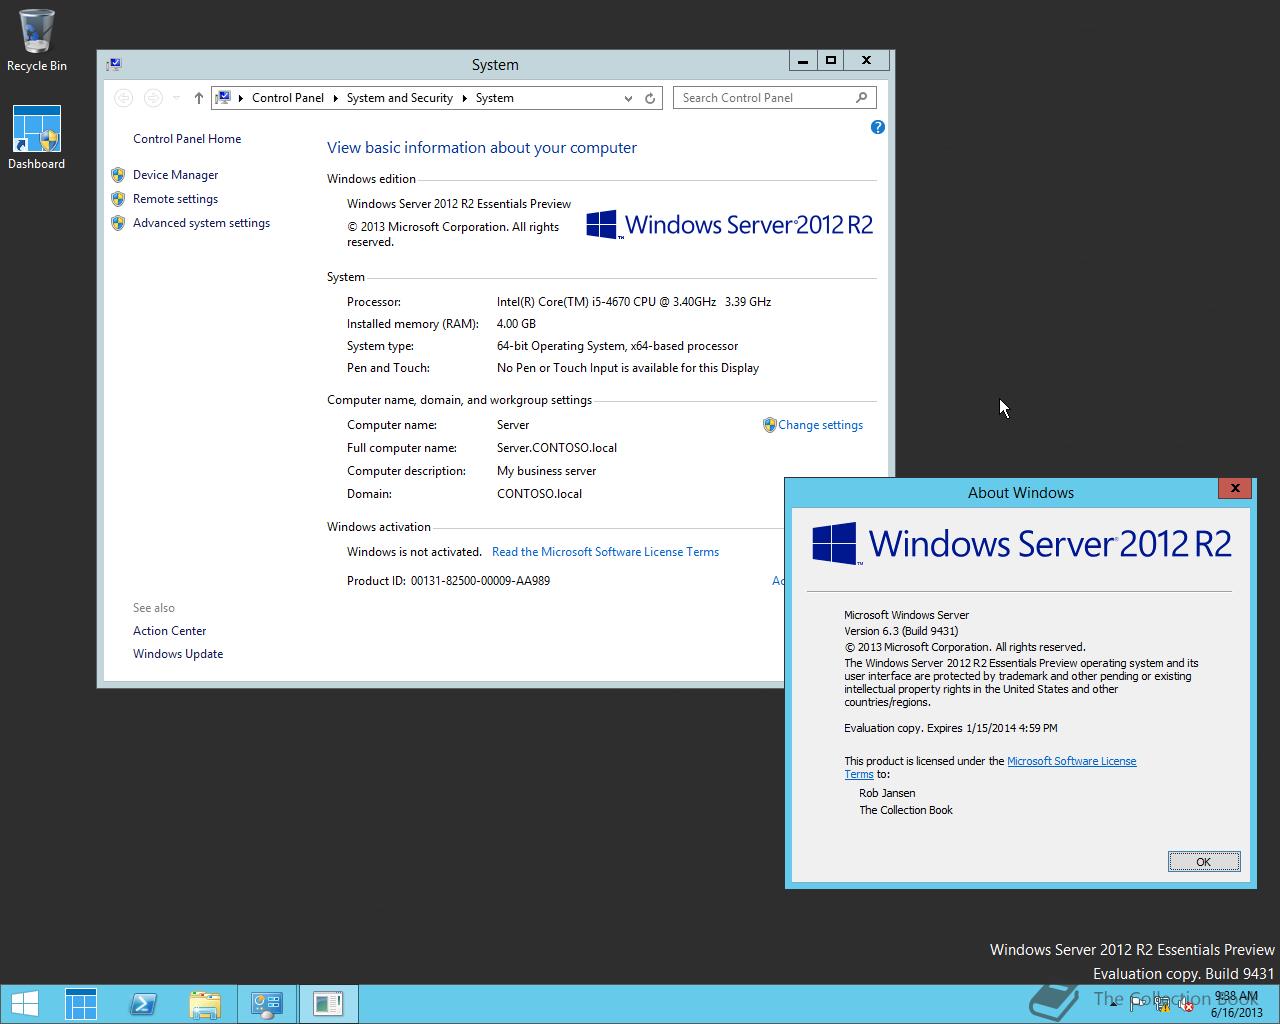The width and height of the screenshot is (1280, 1024).
Task: Click shield icon beside Advanced system settings
Action: 118,223
